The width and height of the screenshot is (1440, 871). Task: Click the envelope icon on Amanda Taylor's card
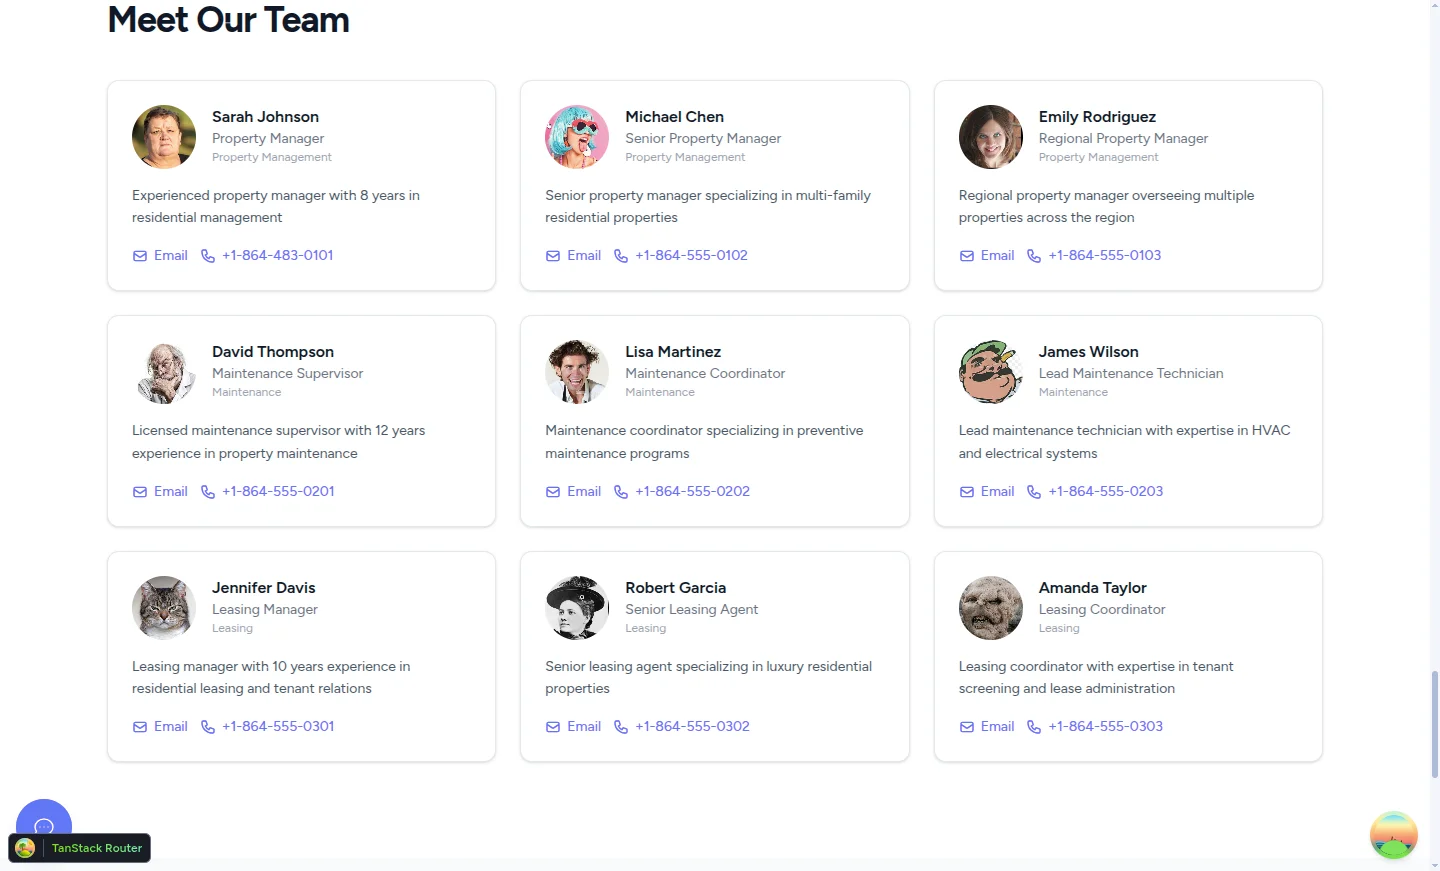click(967, 727)
